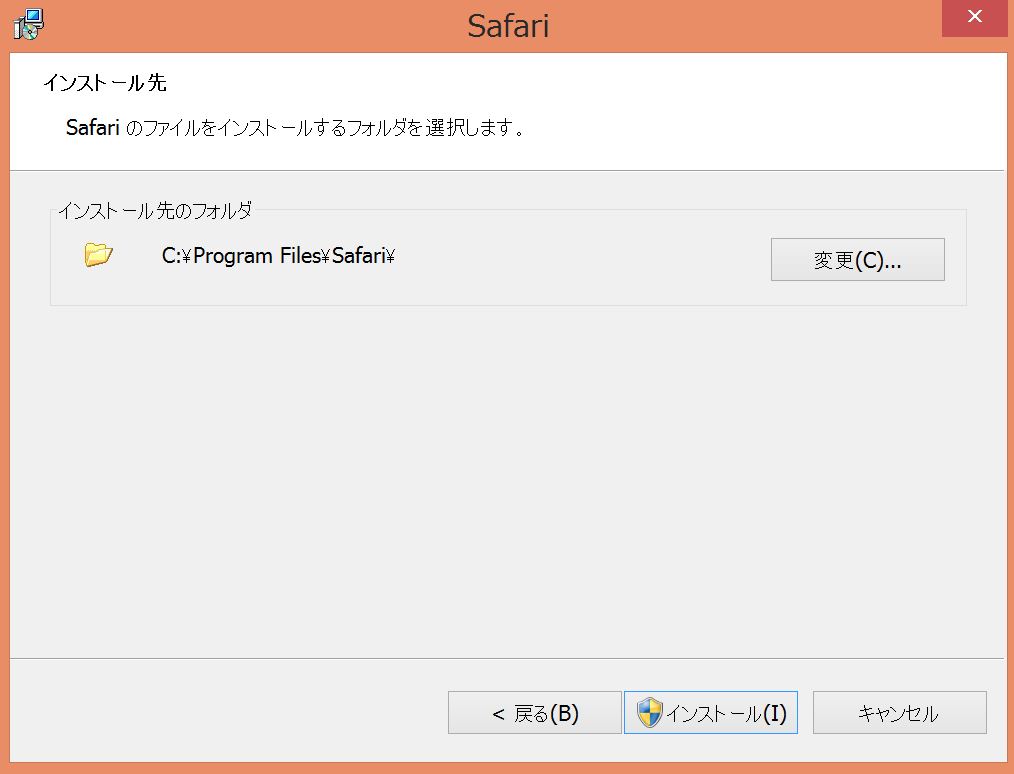Click the yellow folder icon
Viewport: 1014px width, 774px height.
[98, 255]
